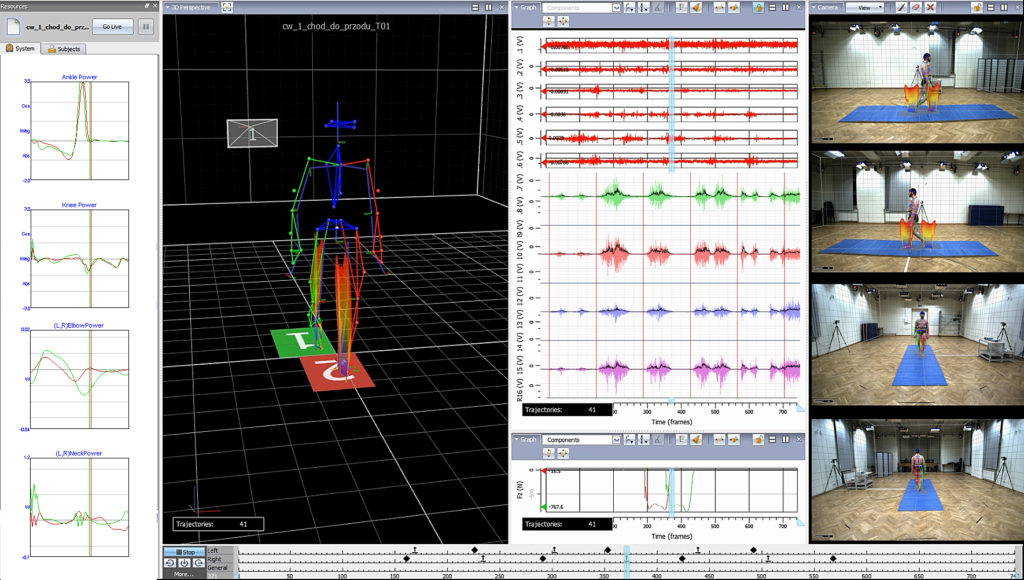Screen dimensions: 1024x580
Task: Split the 3D Perspective pane horizontally
Action: pos(475,7)
